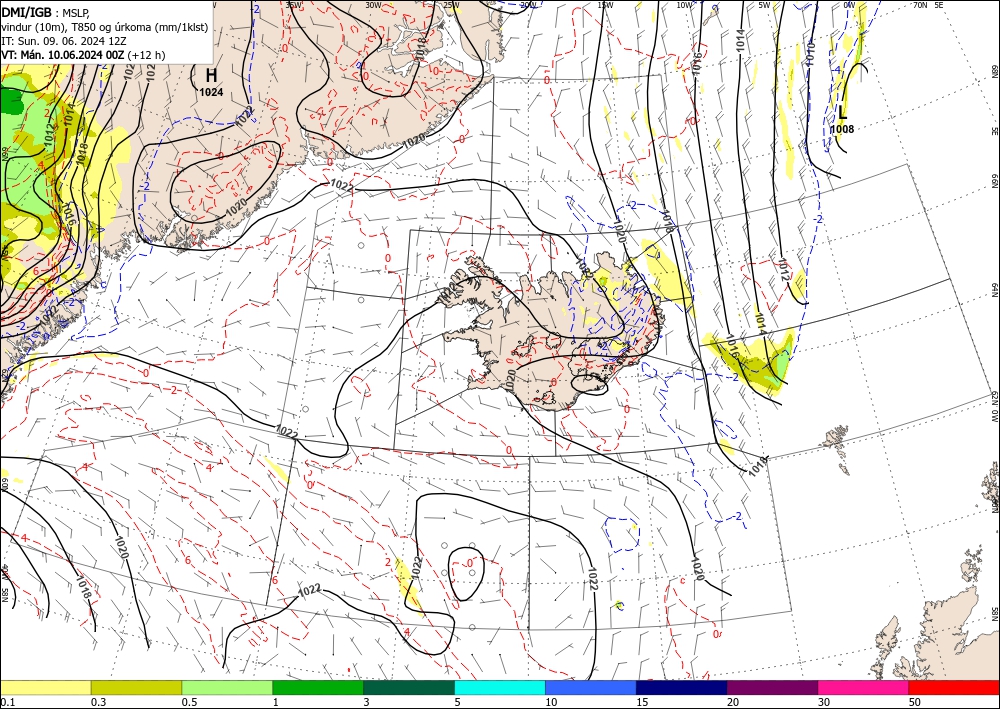
Task: Click the cyan 5 mm legend swatch
Action: pos(500,687)
